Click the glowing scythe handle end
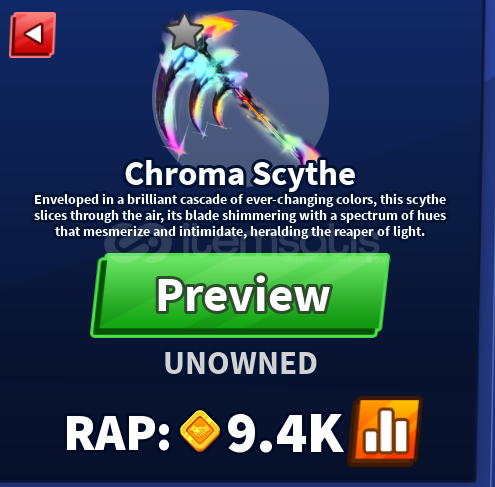 click(298, 147)
